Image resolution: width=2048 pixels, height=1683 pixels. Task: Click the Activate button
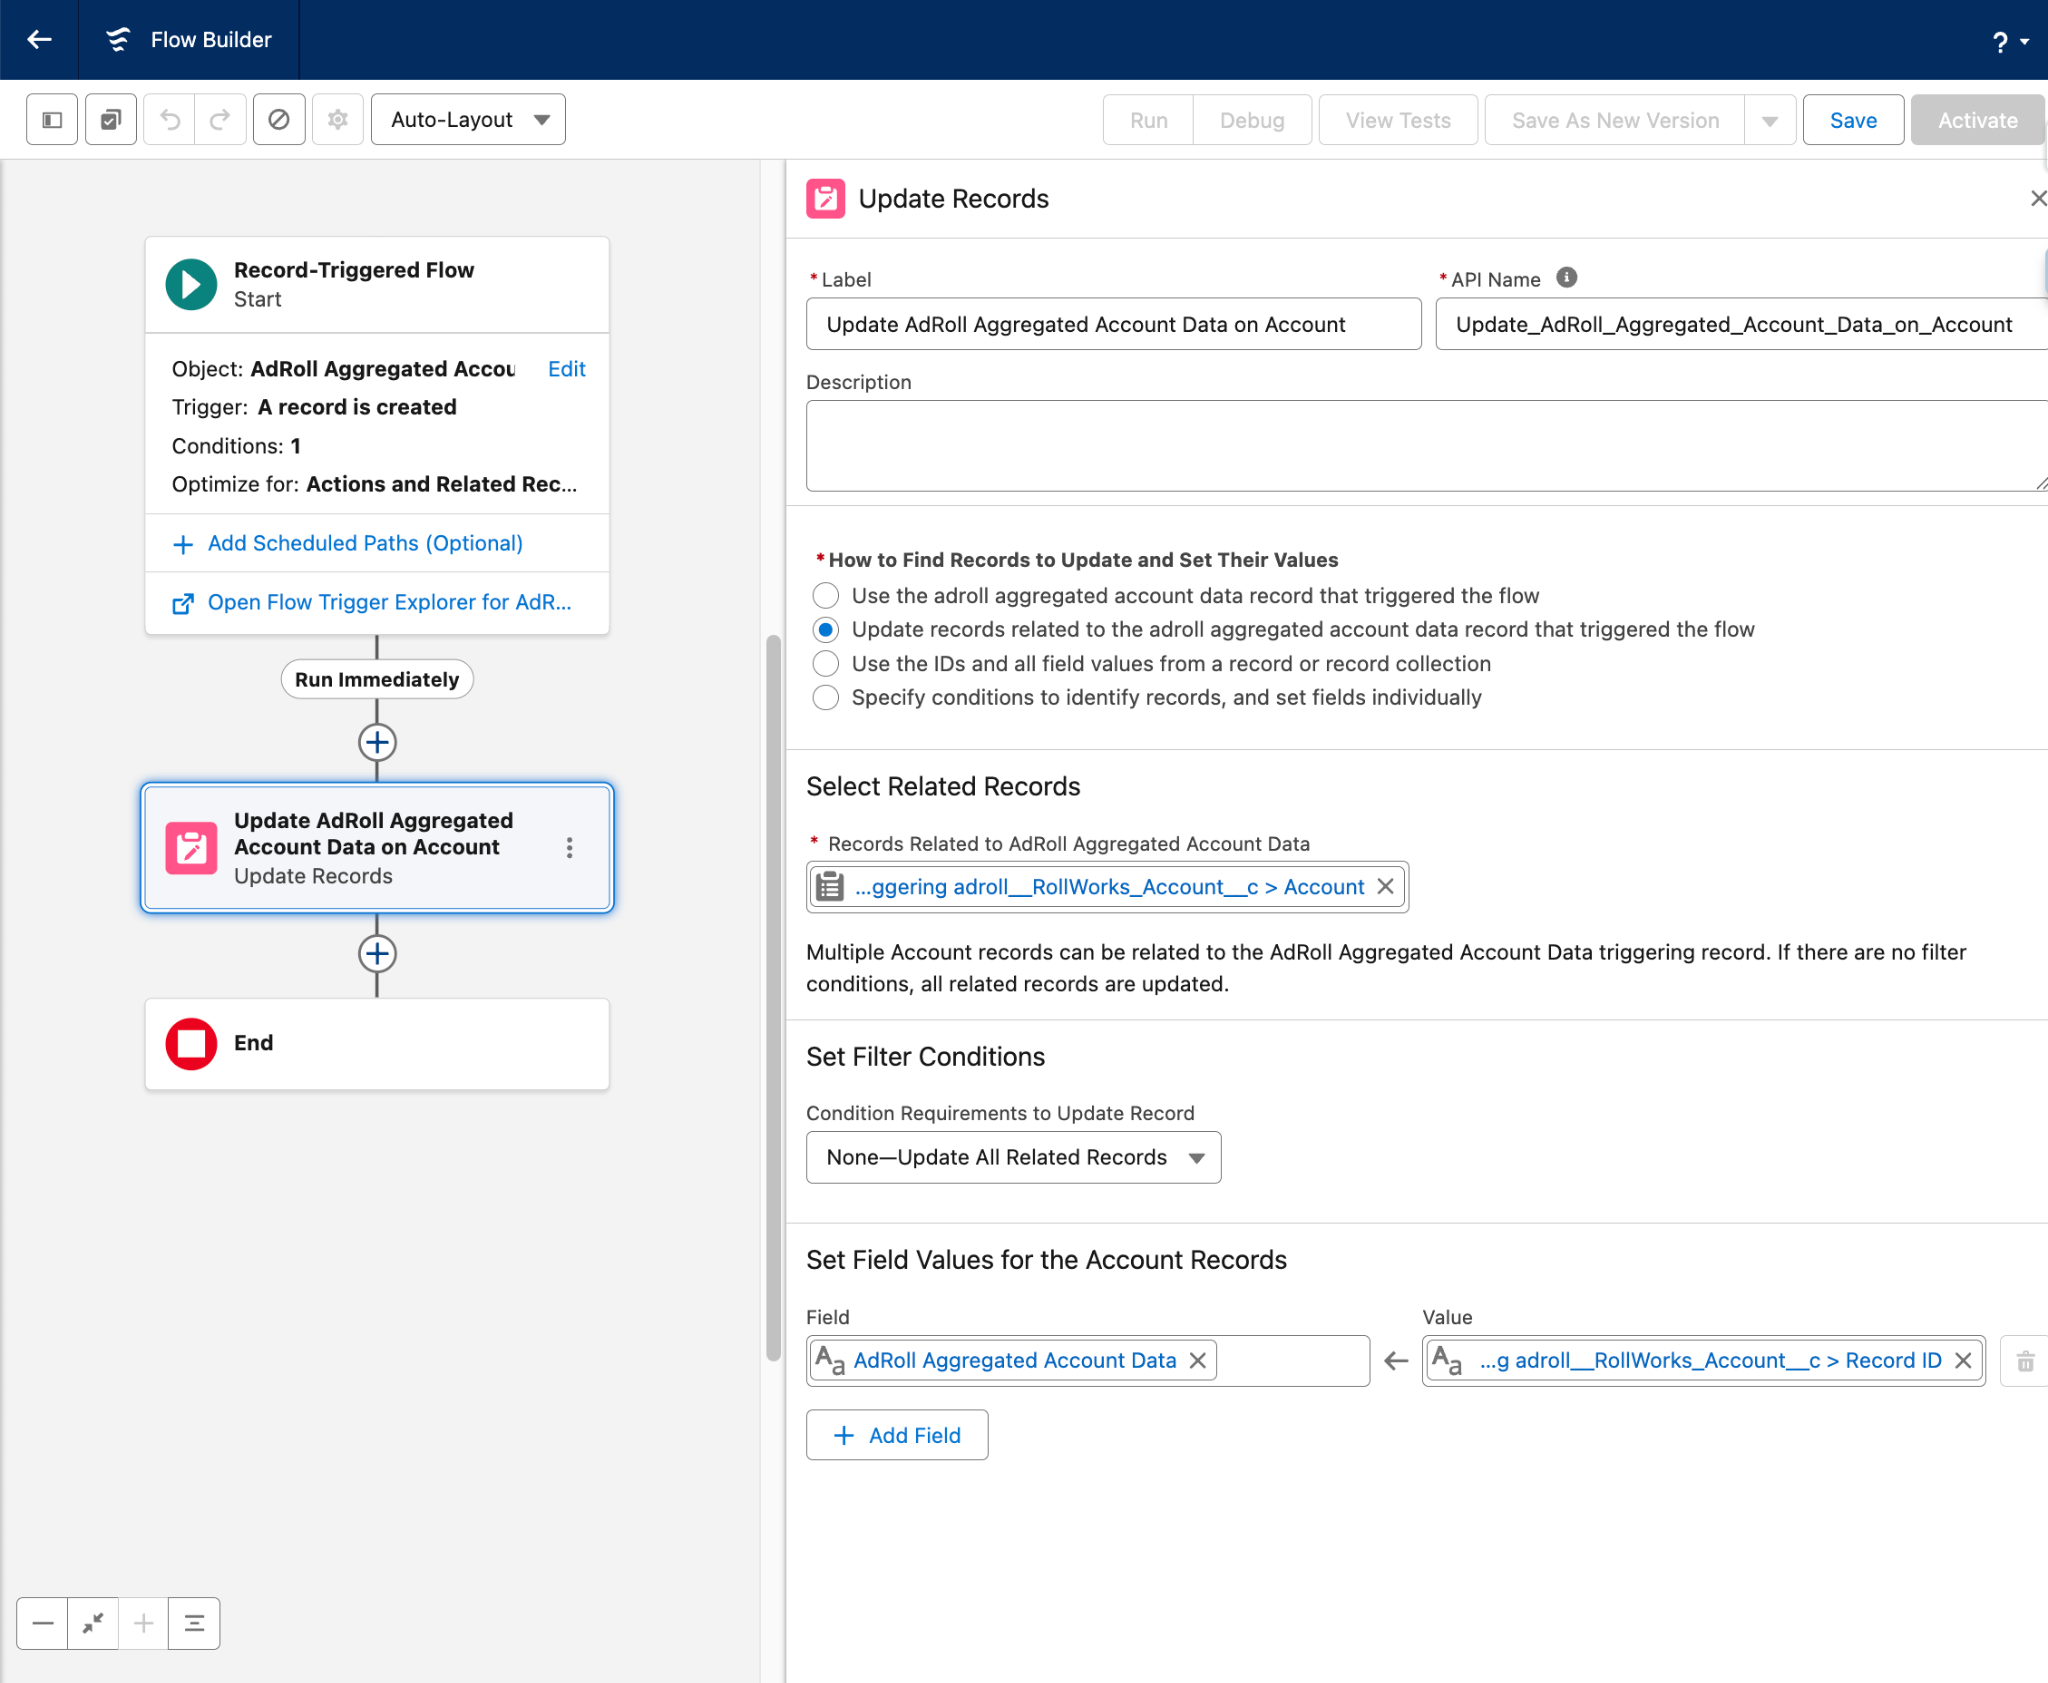[x=1977, y=120]
